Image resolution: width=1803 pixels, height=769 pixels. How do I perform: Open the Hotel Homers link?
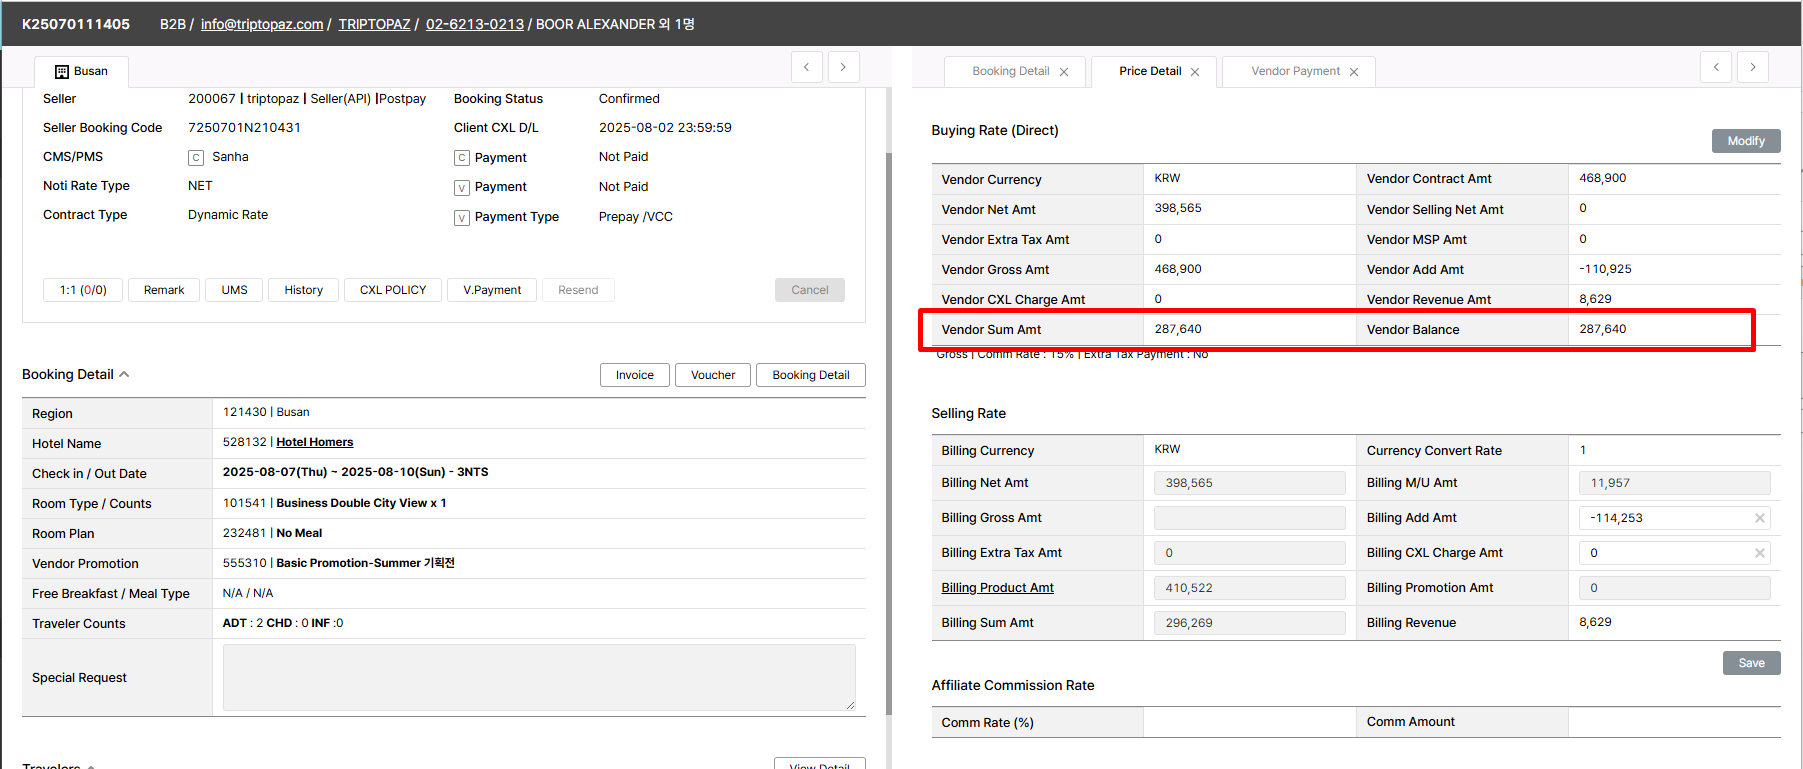pyautogui.click(x=315, y=442)
